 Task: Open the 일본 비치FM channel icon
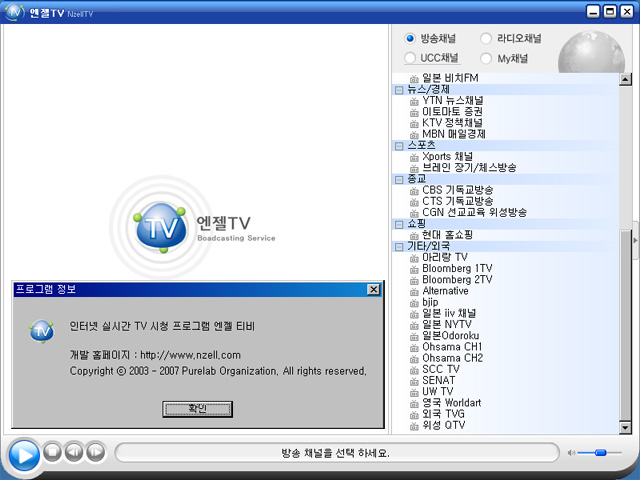tap(414, 79)
